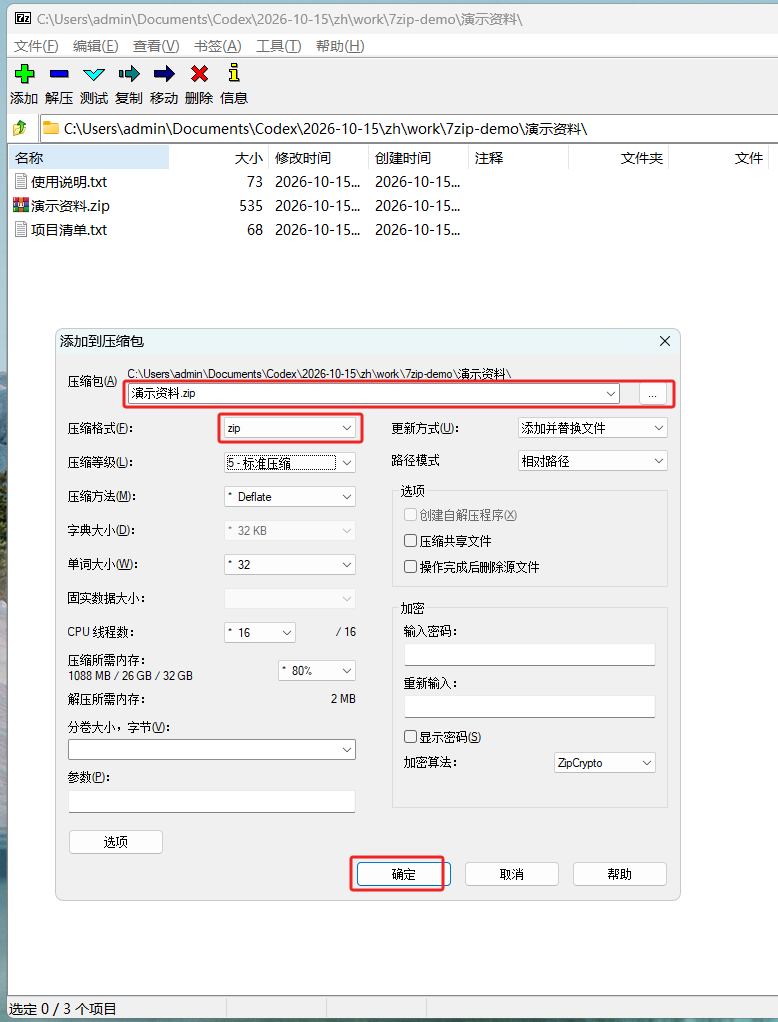778x1022 pixels.
Task: Sort by the 名称 column header
Action: 90,158
